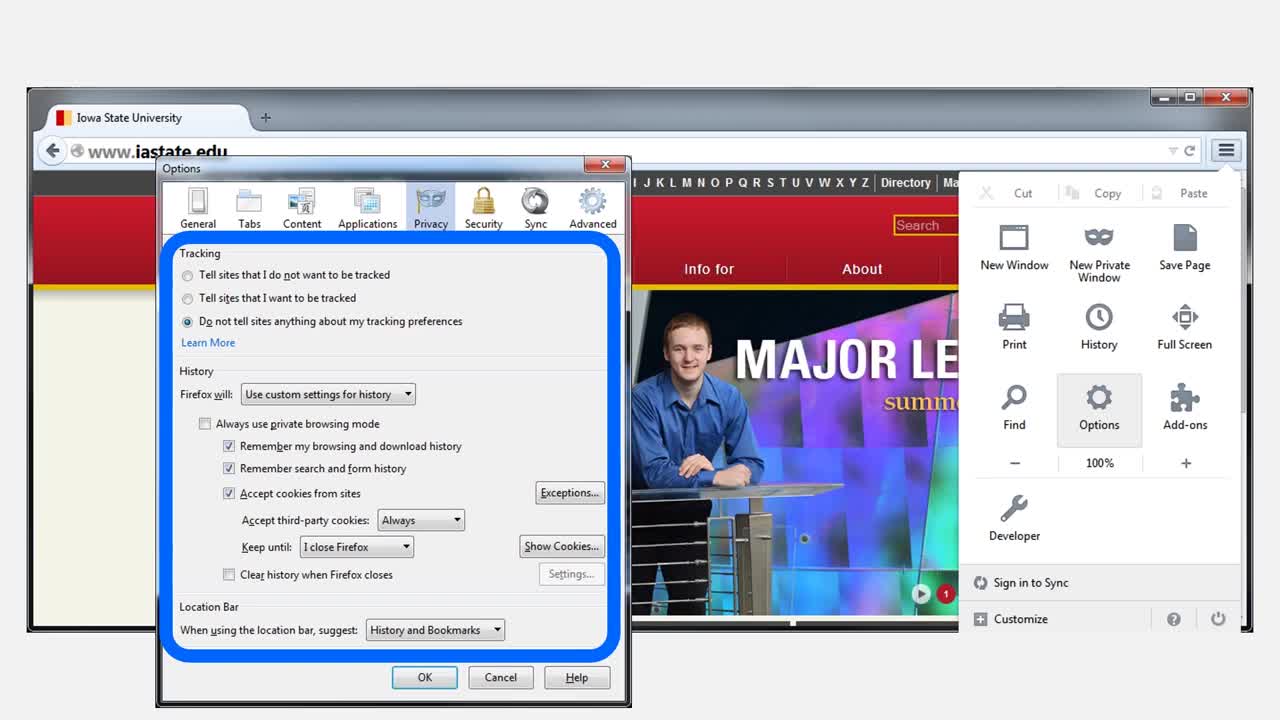Open the URL bar history dropdown arrow
This screenshot has width=1280, height=720.
[1173, 151]
